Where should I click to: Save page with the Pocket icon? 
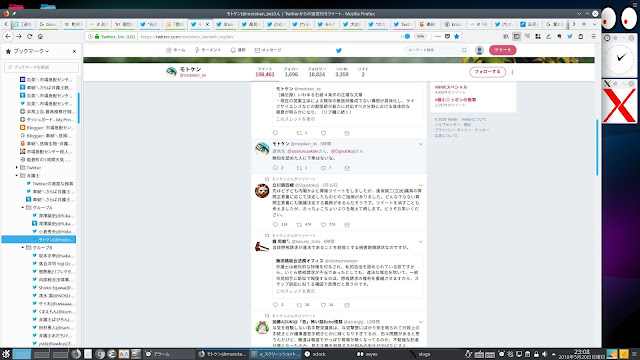point(447,36)
